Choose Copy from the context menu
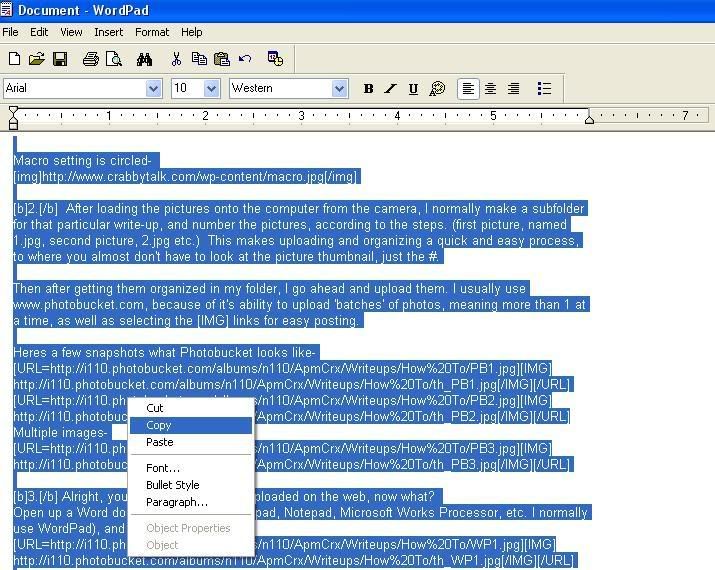The height and width of the screenshot is (570, 715). 159,425
